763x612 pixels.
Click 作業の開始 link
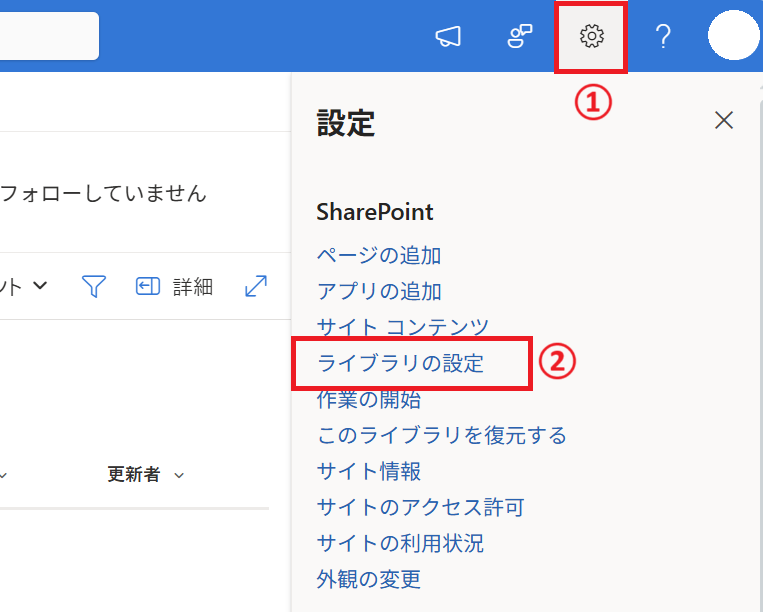368,399
